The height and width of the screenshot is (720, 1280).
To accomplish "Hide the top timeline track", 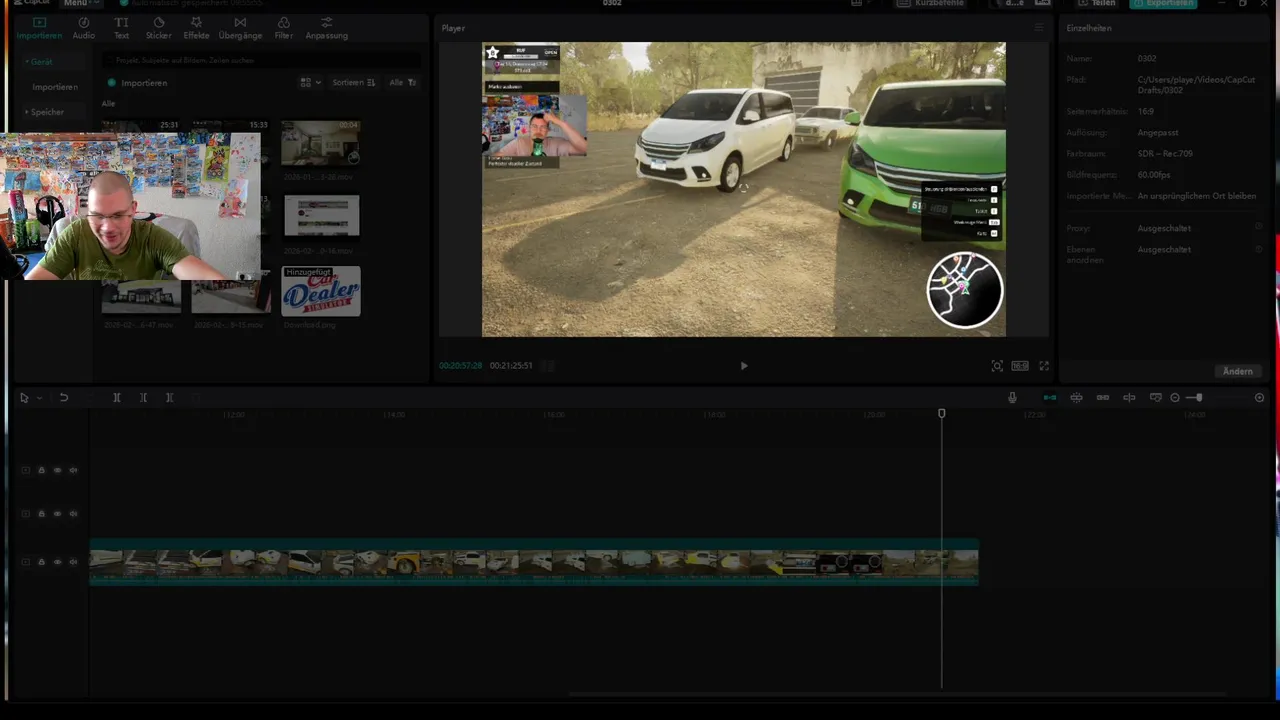I will 57,470.
